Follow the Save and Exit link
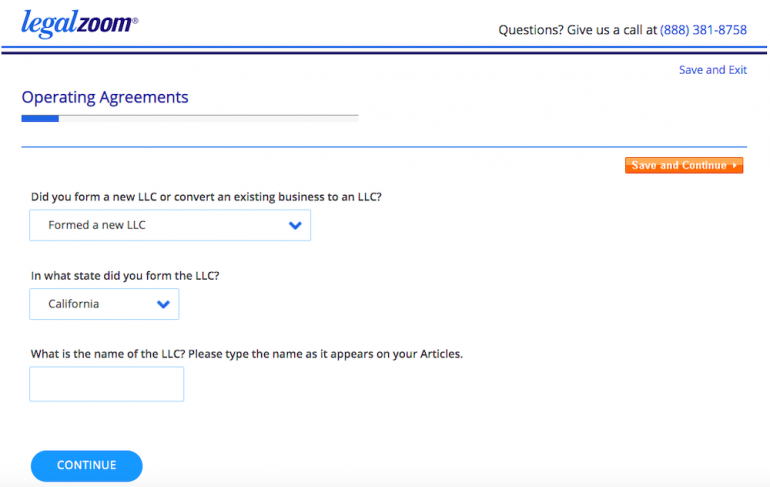The width and height of the screenshot is (770, 487). 712,70
